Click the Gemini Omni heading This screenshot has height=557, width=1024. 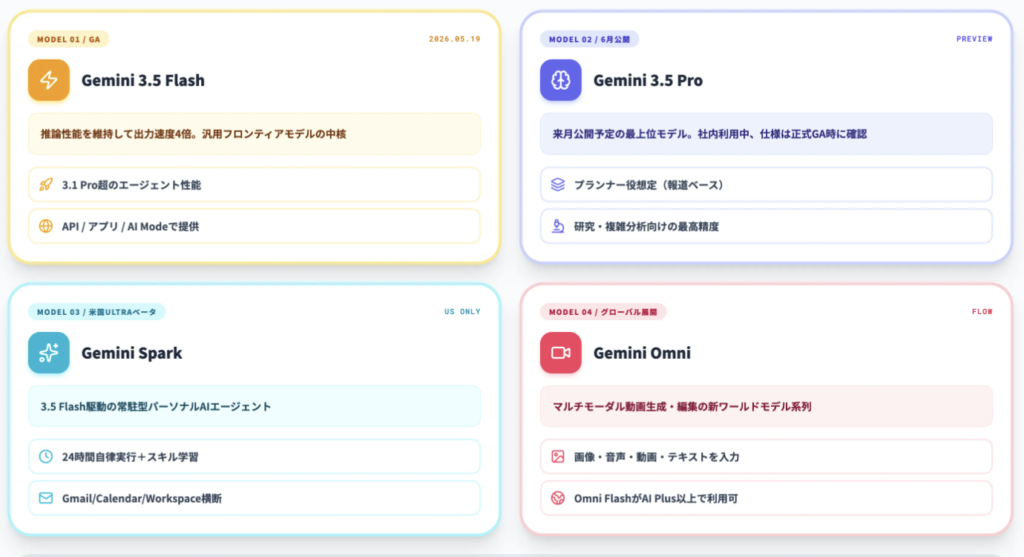pos(642,353)
